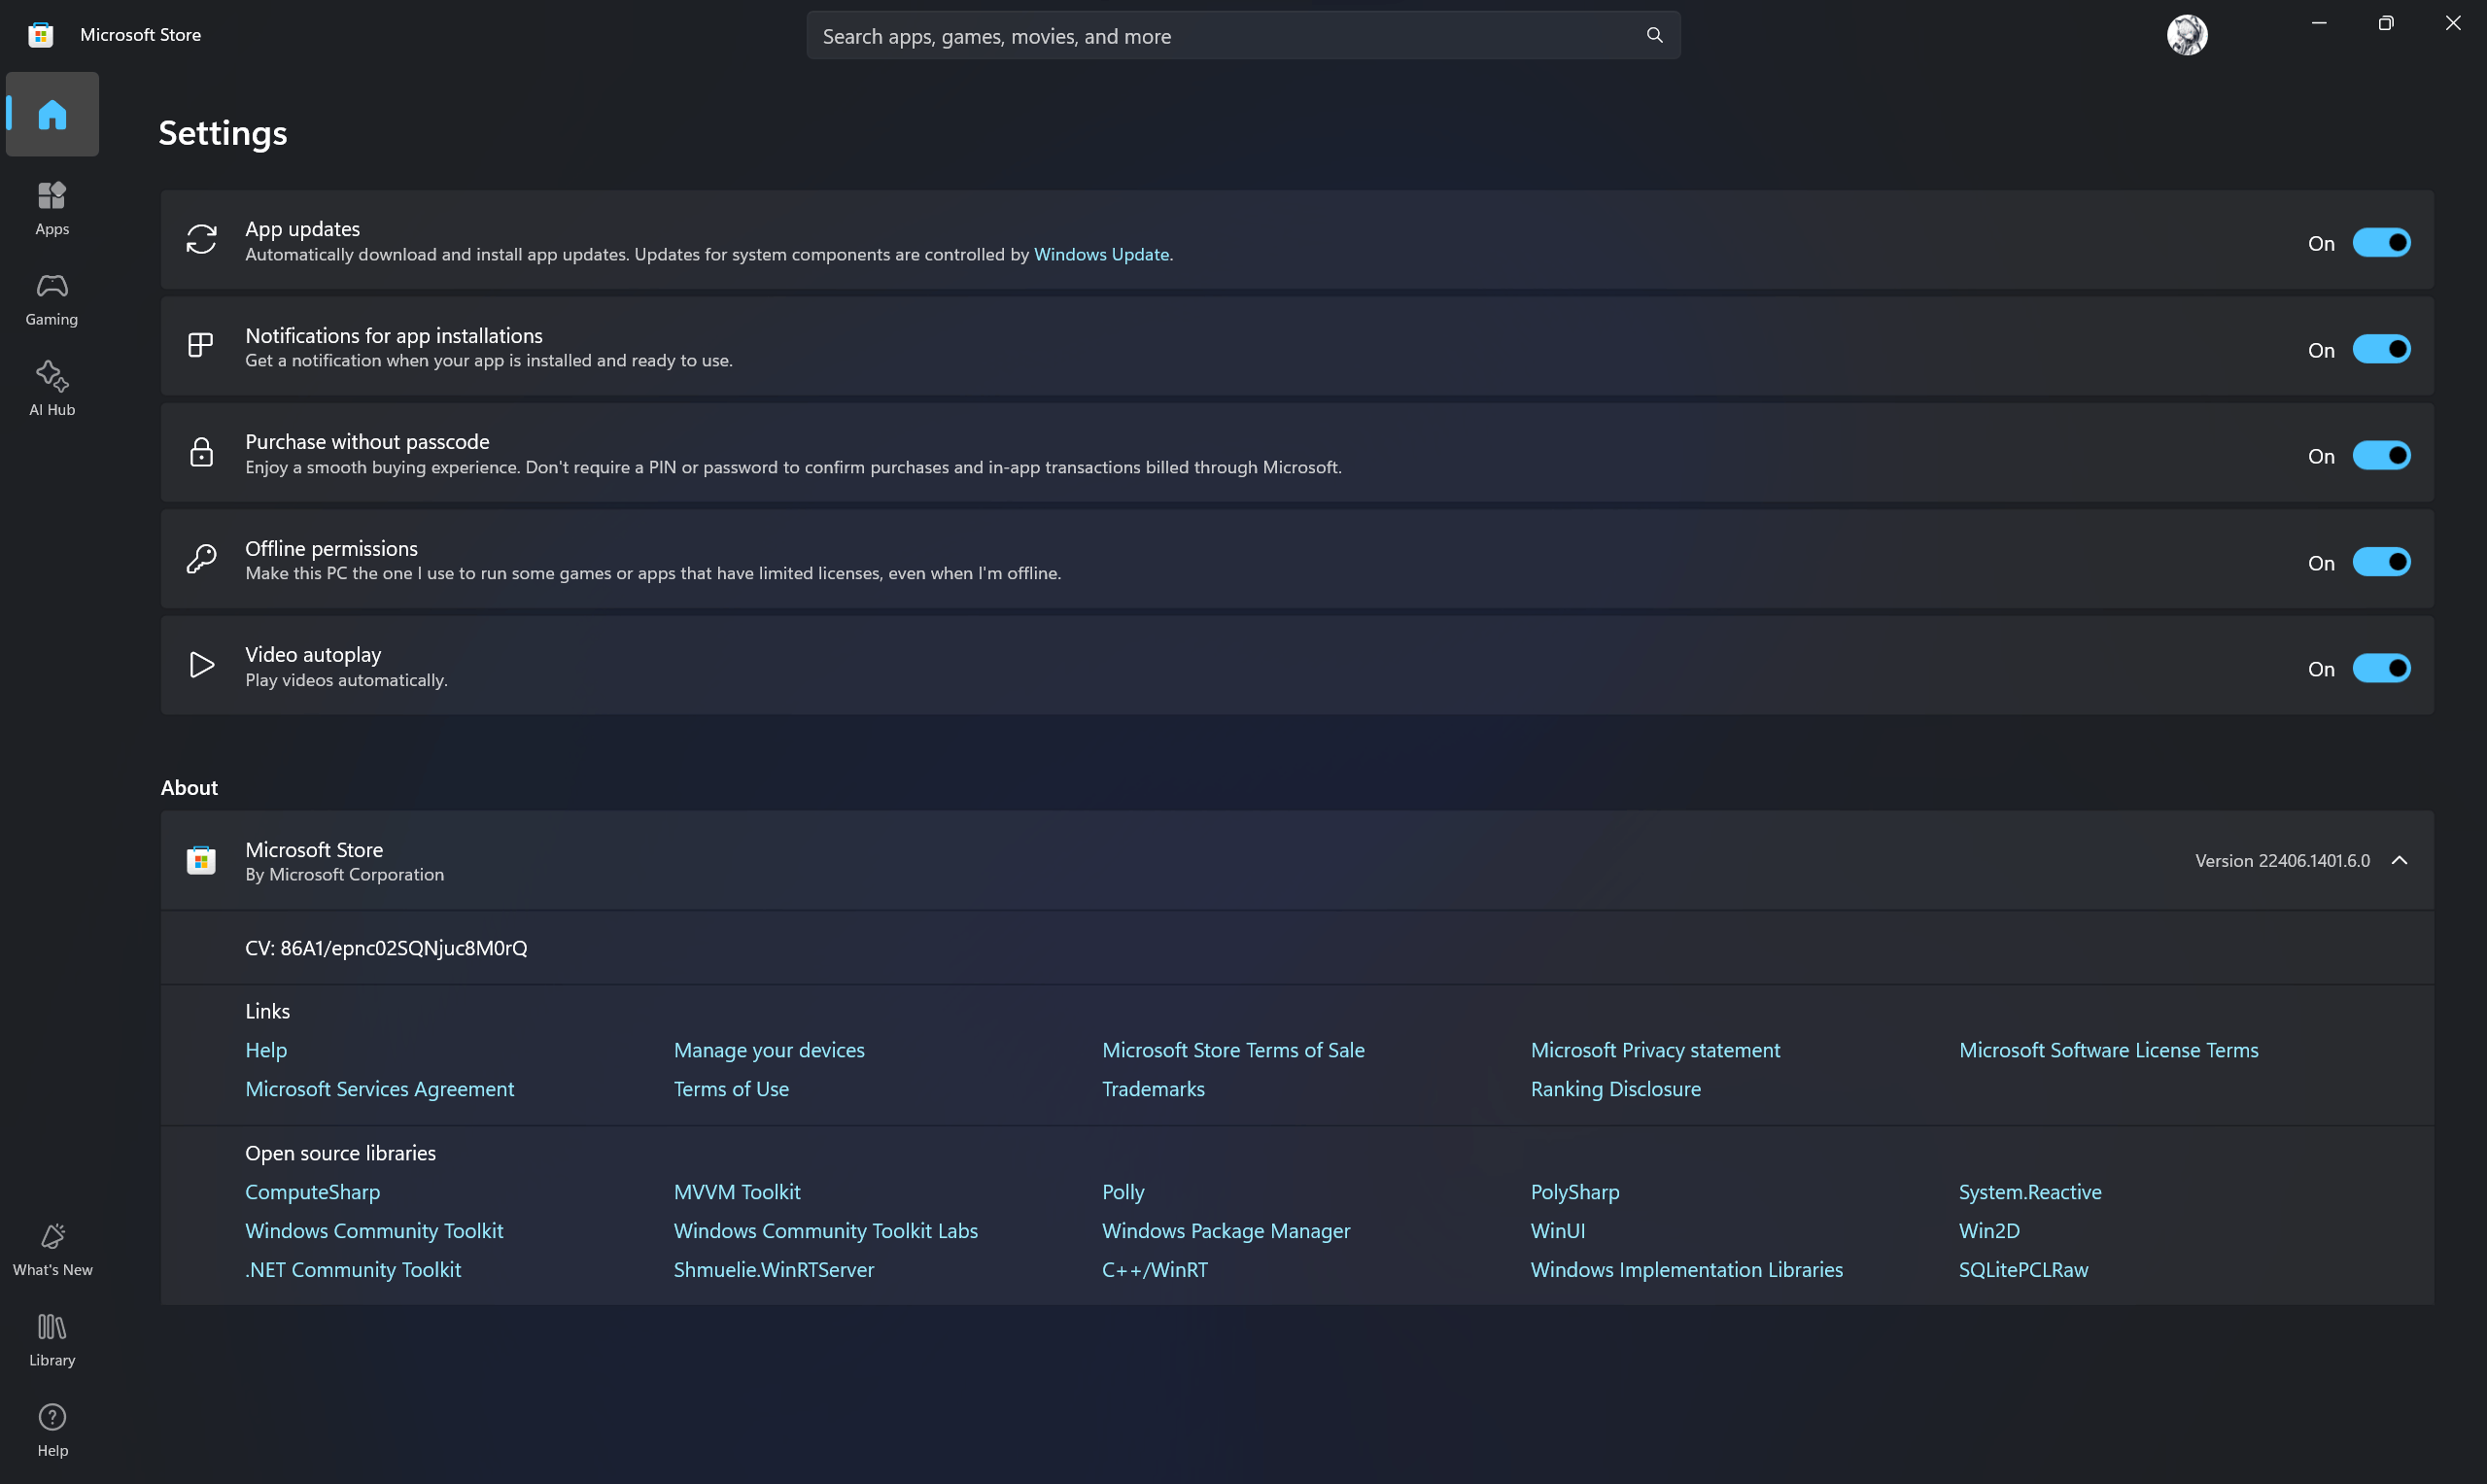Go to Home in sidebar
This screenshot has height=1484, width=2487.
(x=52, y=114)
